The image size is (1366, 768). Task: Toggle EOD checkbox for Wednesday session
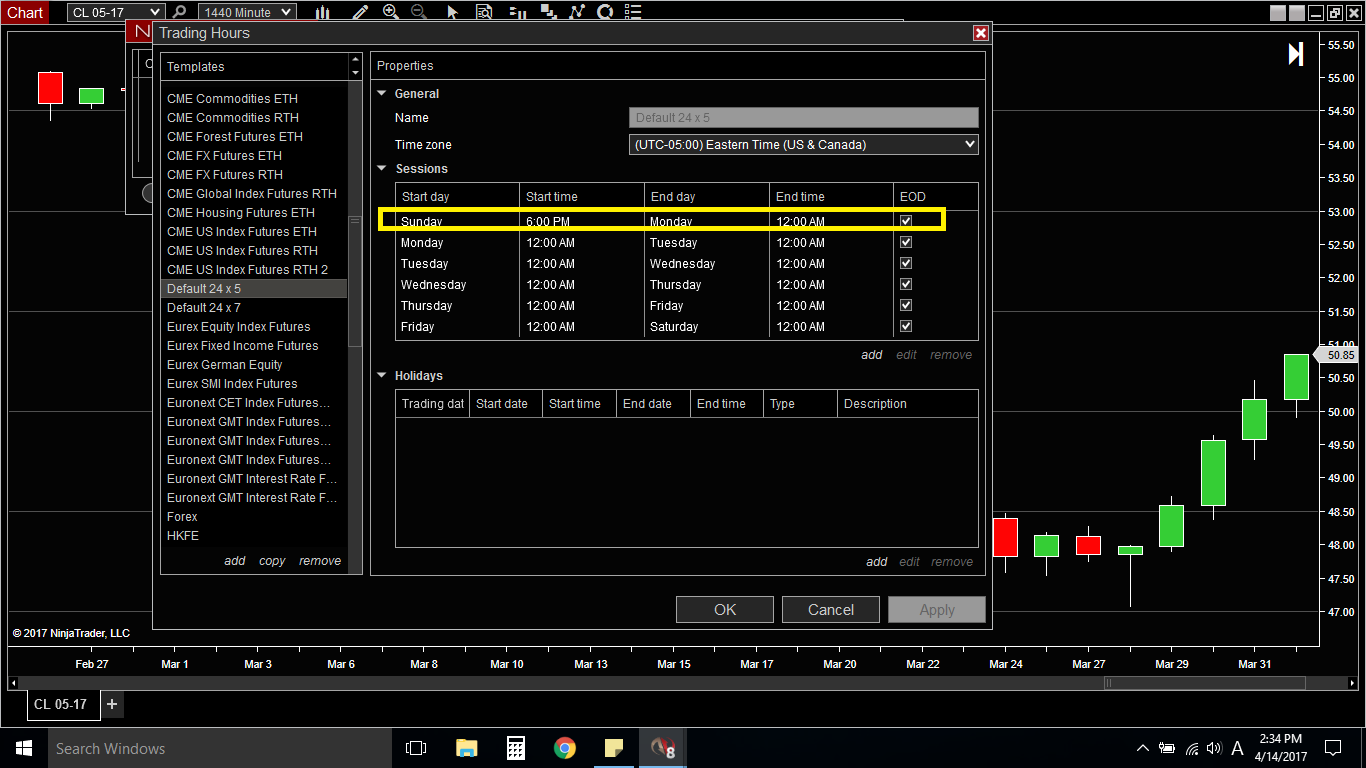point(906,284)
